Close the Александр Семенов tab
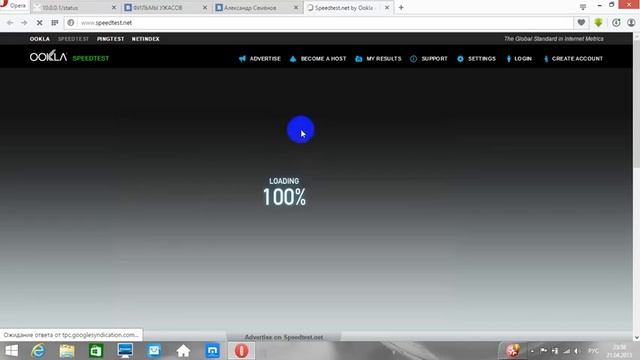The image size is (640, 360). 296,8
